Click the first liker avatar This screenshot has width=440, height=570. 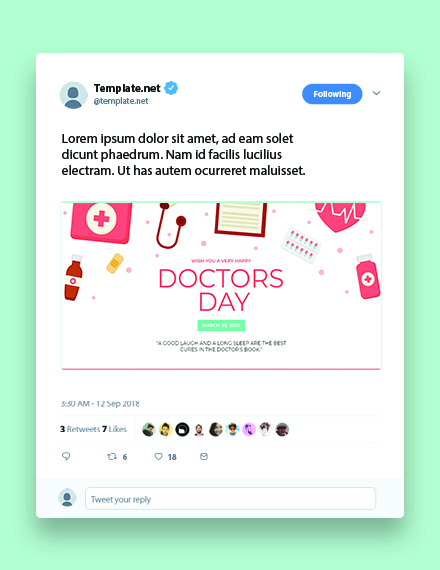[148, 429]
